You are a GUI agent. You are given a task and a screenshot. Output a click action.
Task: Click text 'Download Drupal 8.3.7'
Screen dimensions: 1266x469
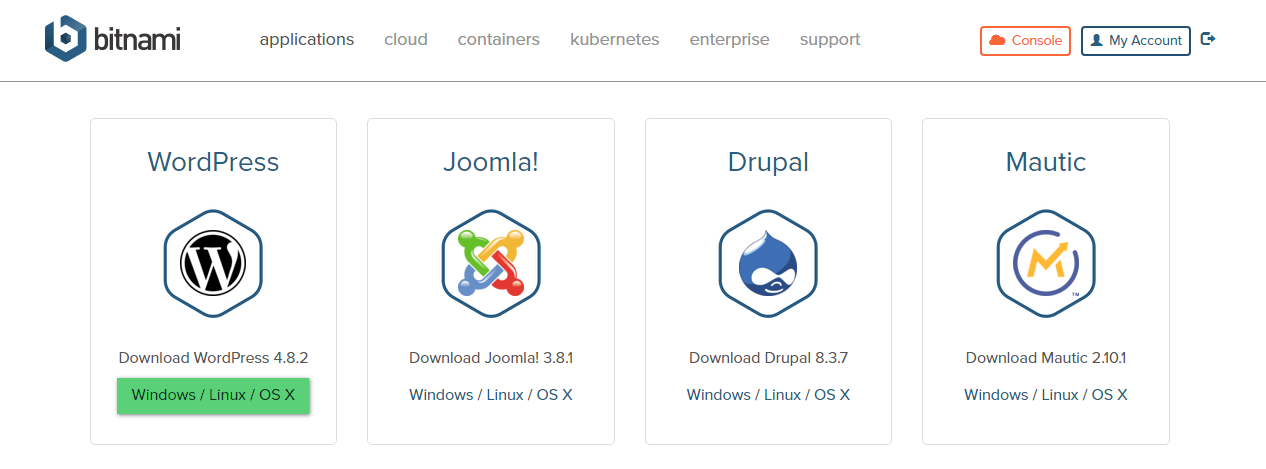pos(768,358)
